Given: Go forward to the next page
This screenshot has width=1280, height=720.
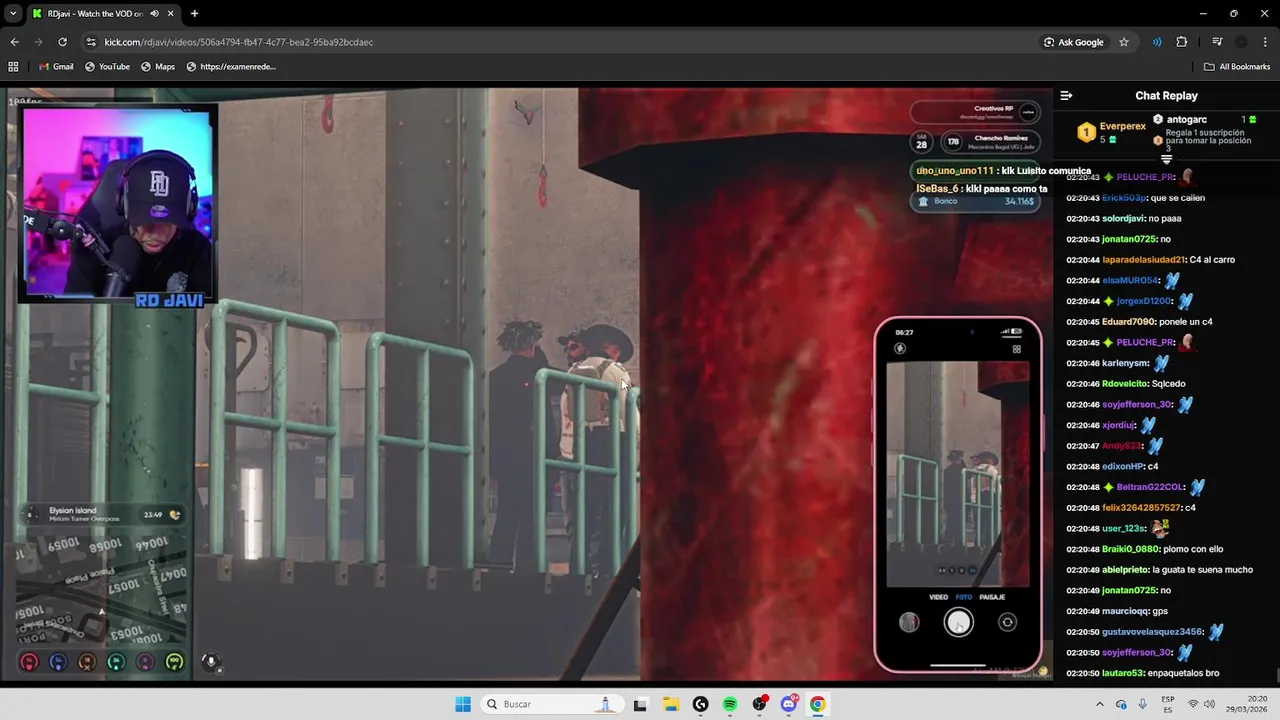Looking at the screenshot, I should click(x=38, y=42).
